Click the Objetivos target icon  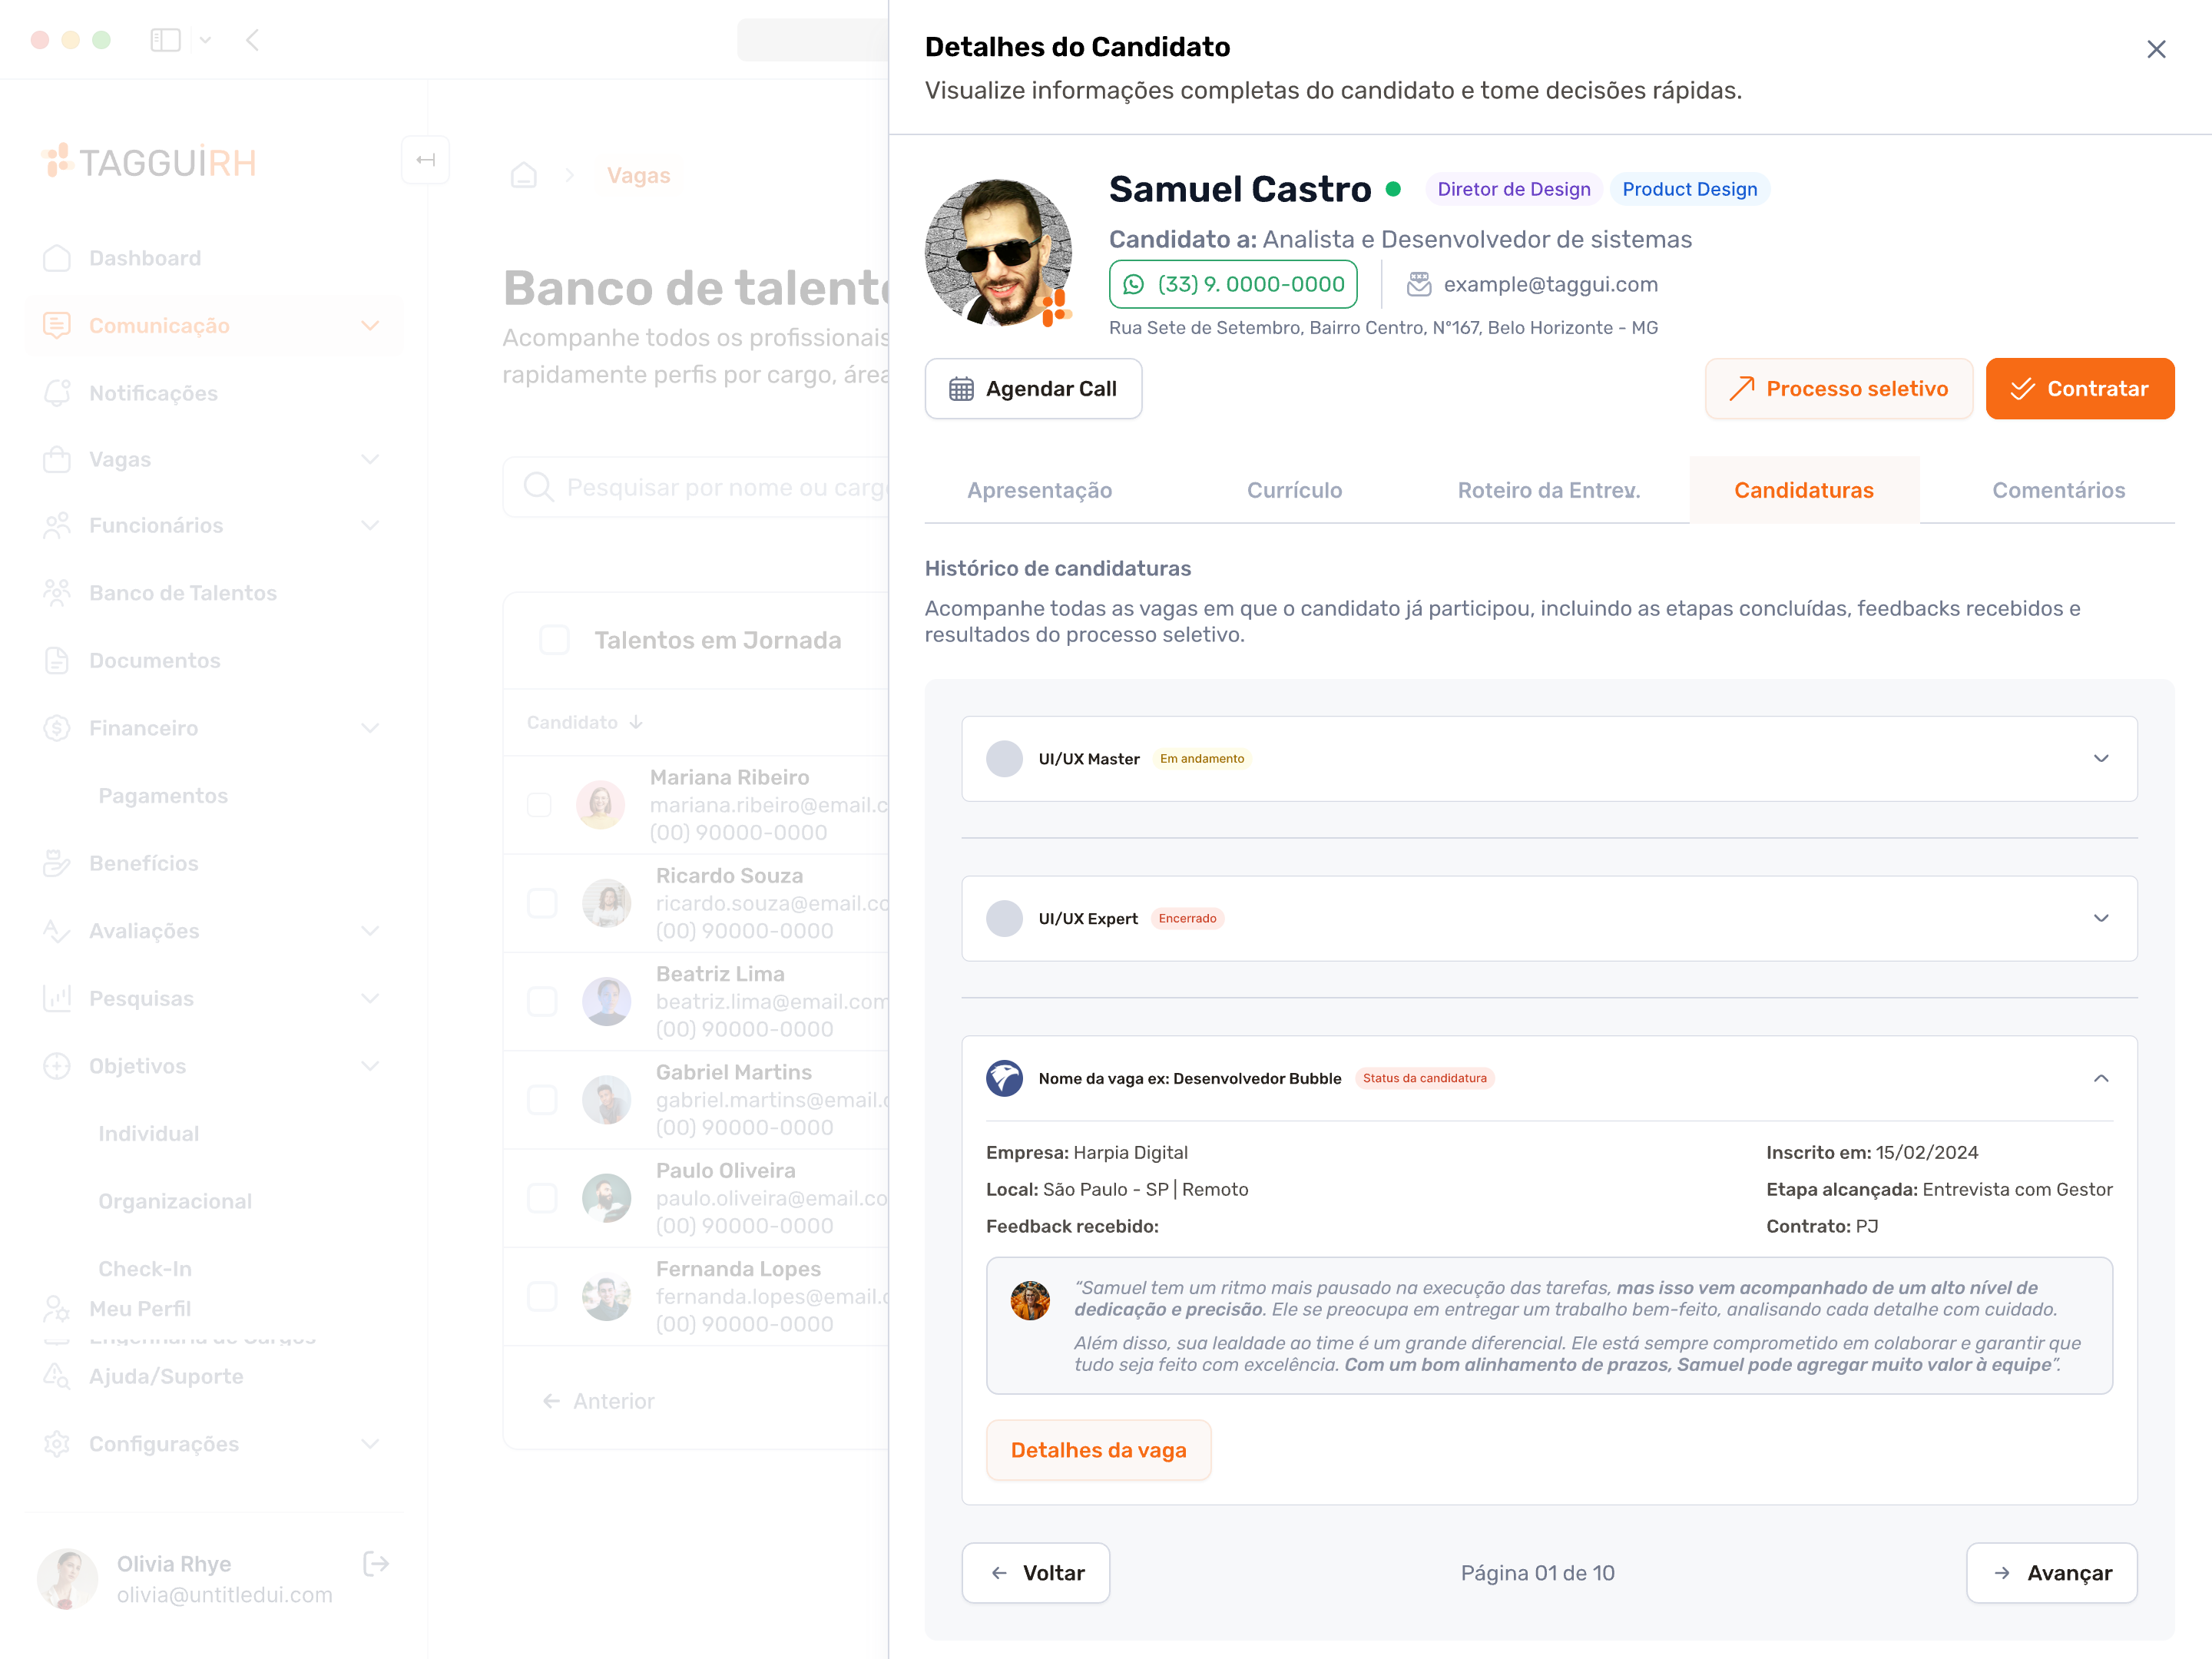pos(57,1066)
